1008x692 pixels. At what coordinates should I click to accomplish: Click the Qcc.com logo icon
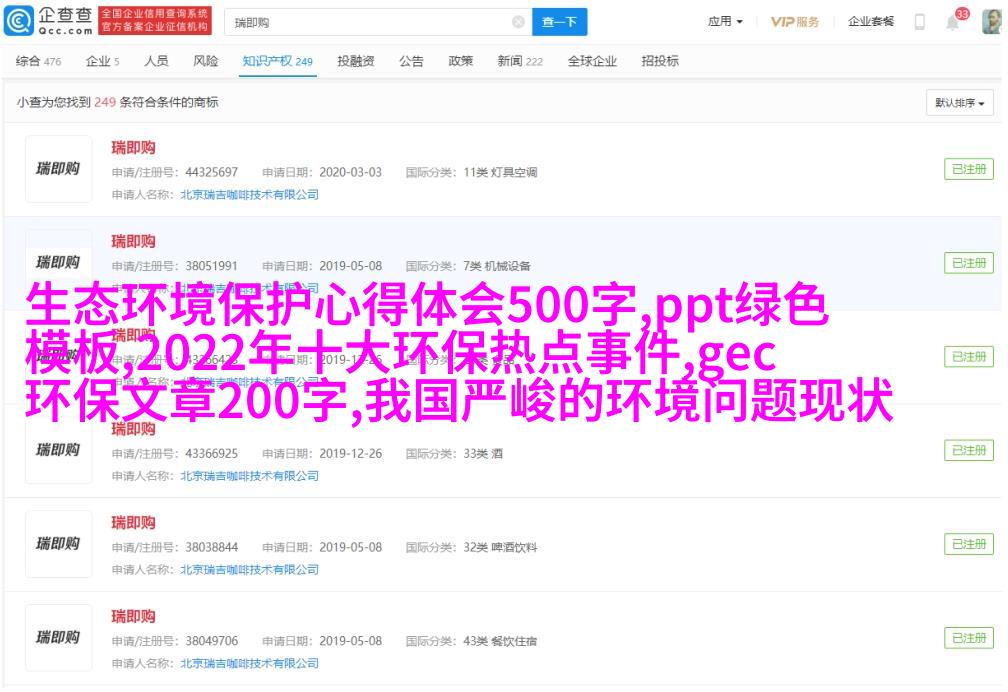pos(18,21)
